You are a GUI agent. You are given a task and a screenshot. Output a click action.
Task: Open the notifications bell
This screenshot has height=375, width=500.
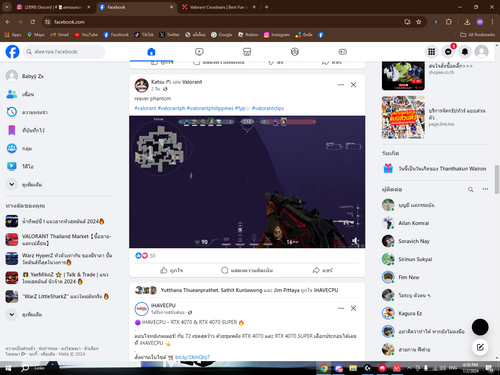pos(465,52)
